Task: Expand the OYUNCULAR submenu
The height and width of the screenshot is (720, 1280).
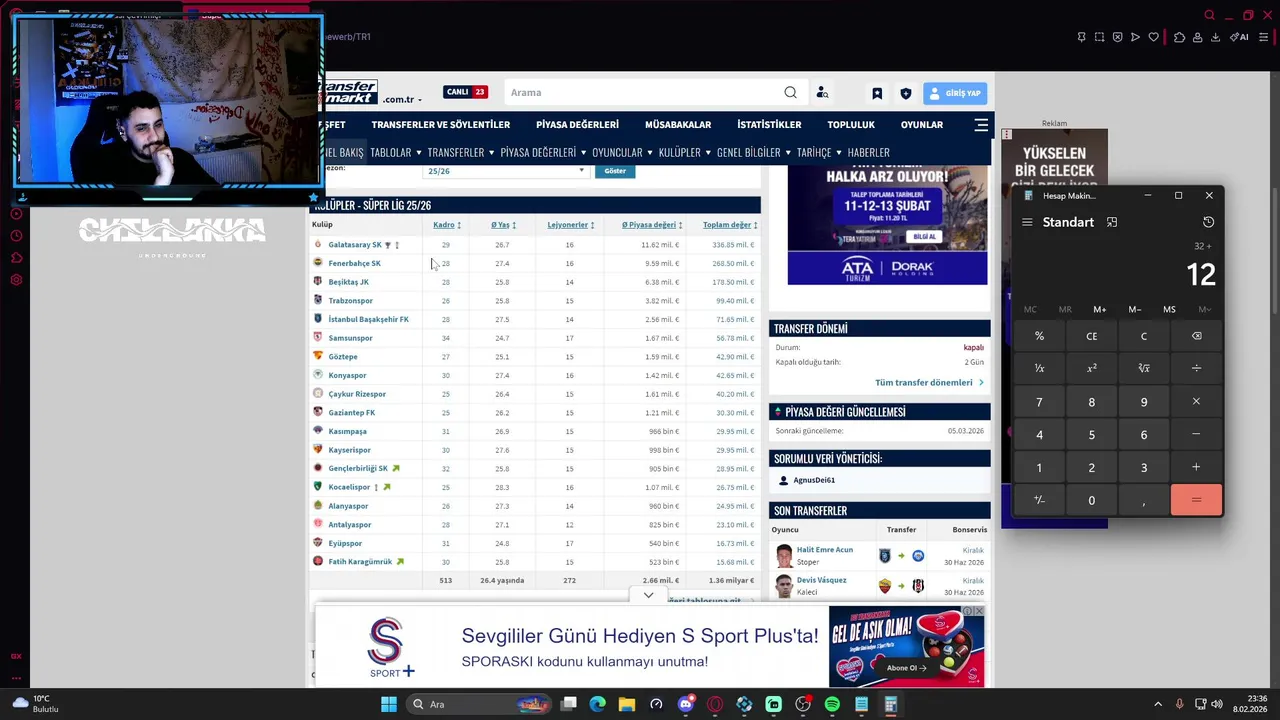Action: pyautogui.click(x=650, y=153)
